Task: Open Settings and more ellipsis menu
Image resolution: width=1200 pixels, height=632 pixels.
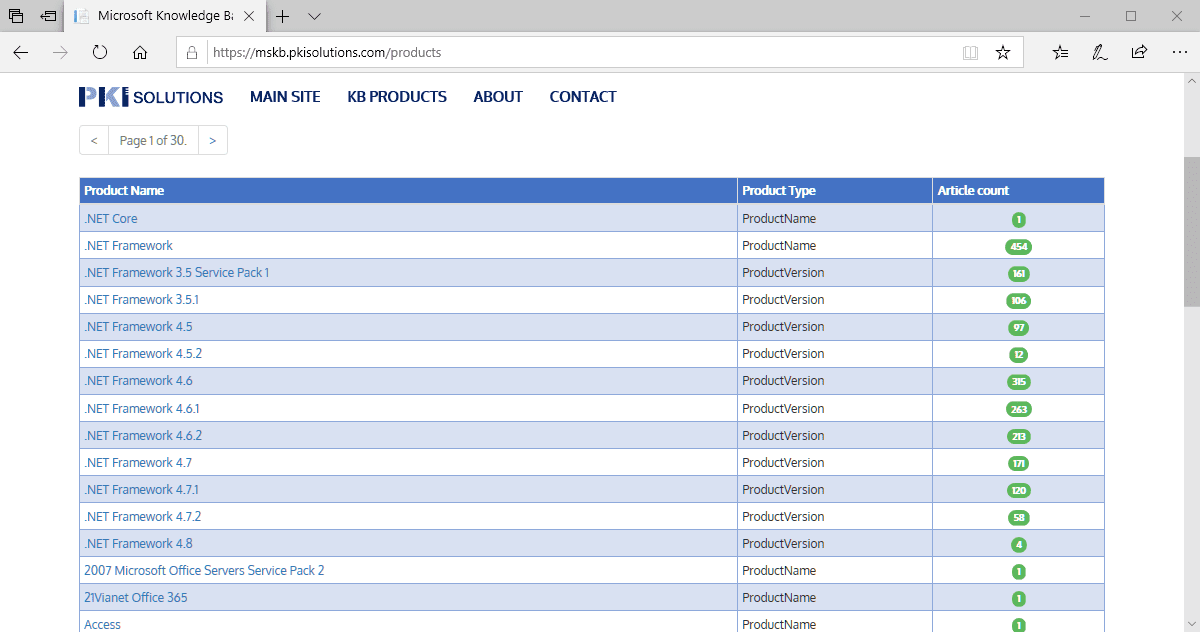Action: [x=1178, y=52]
